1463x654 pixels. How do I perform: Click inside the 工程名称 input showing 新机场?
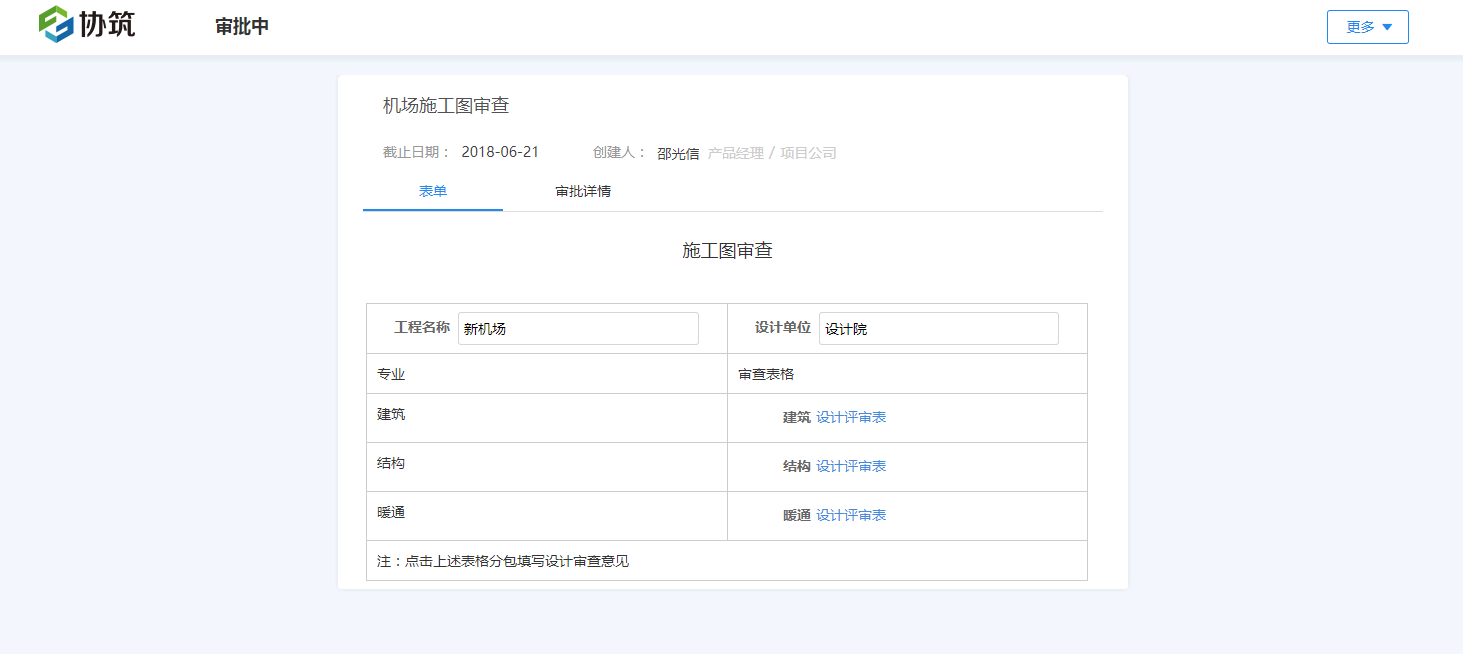[578, 328]
